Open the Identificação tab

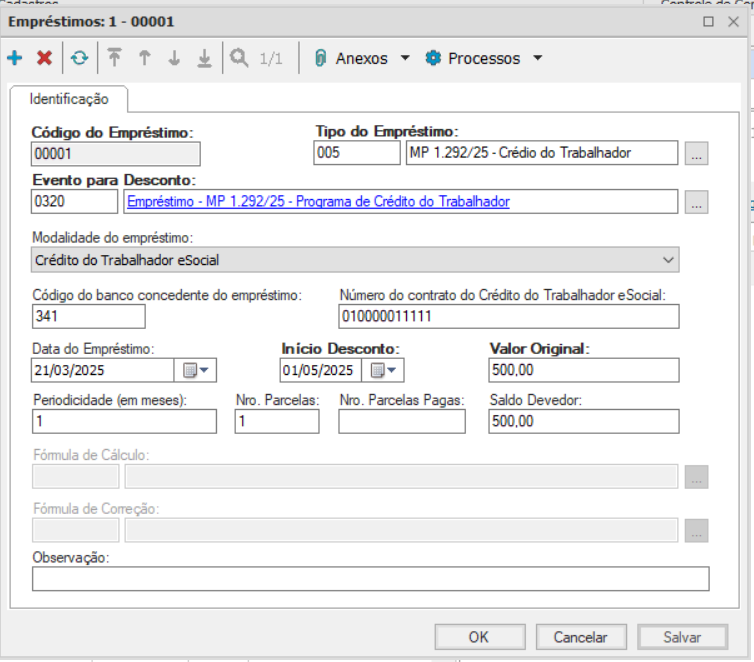coord(69,99)
